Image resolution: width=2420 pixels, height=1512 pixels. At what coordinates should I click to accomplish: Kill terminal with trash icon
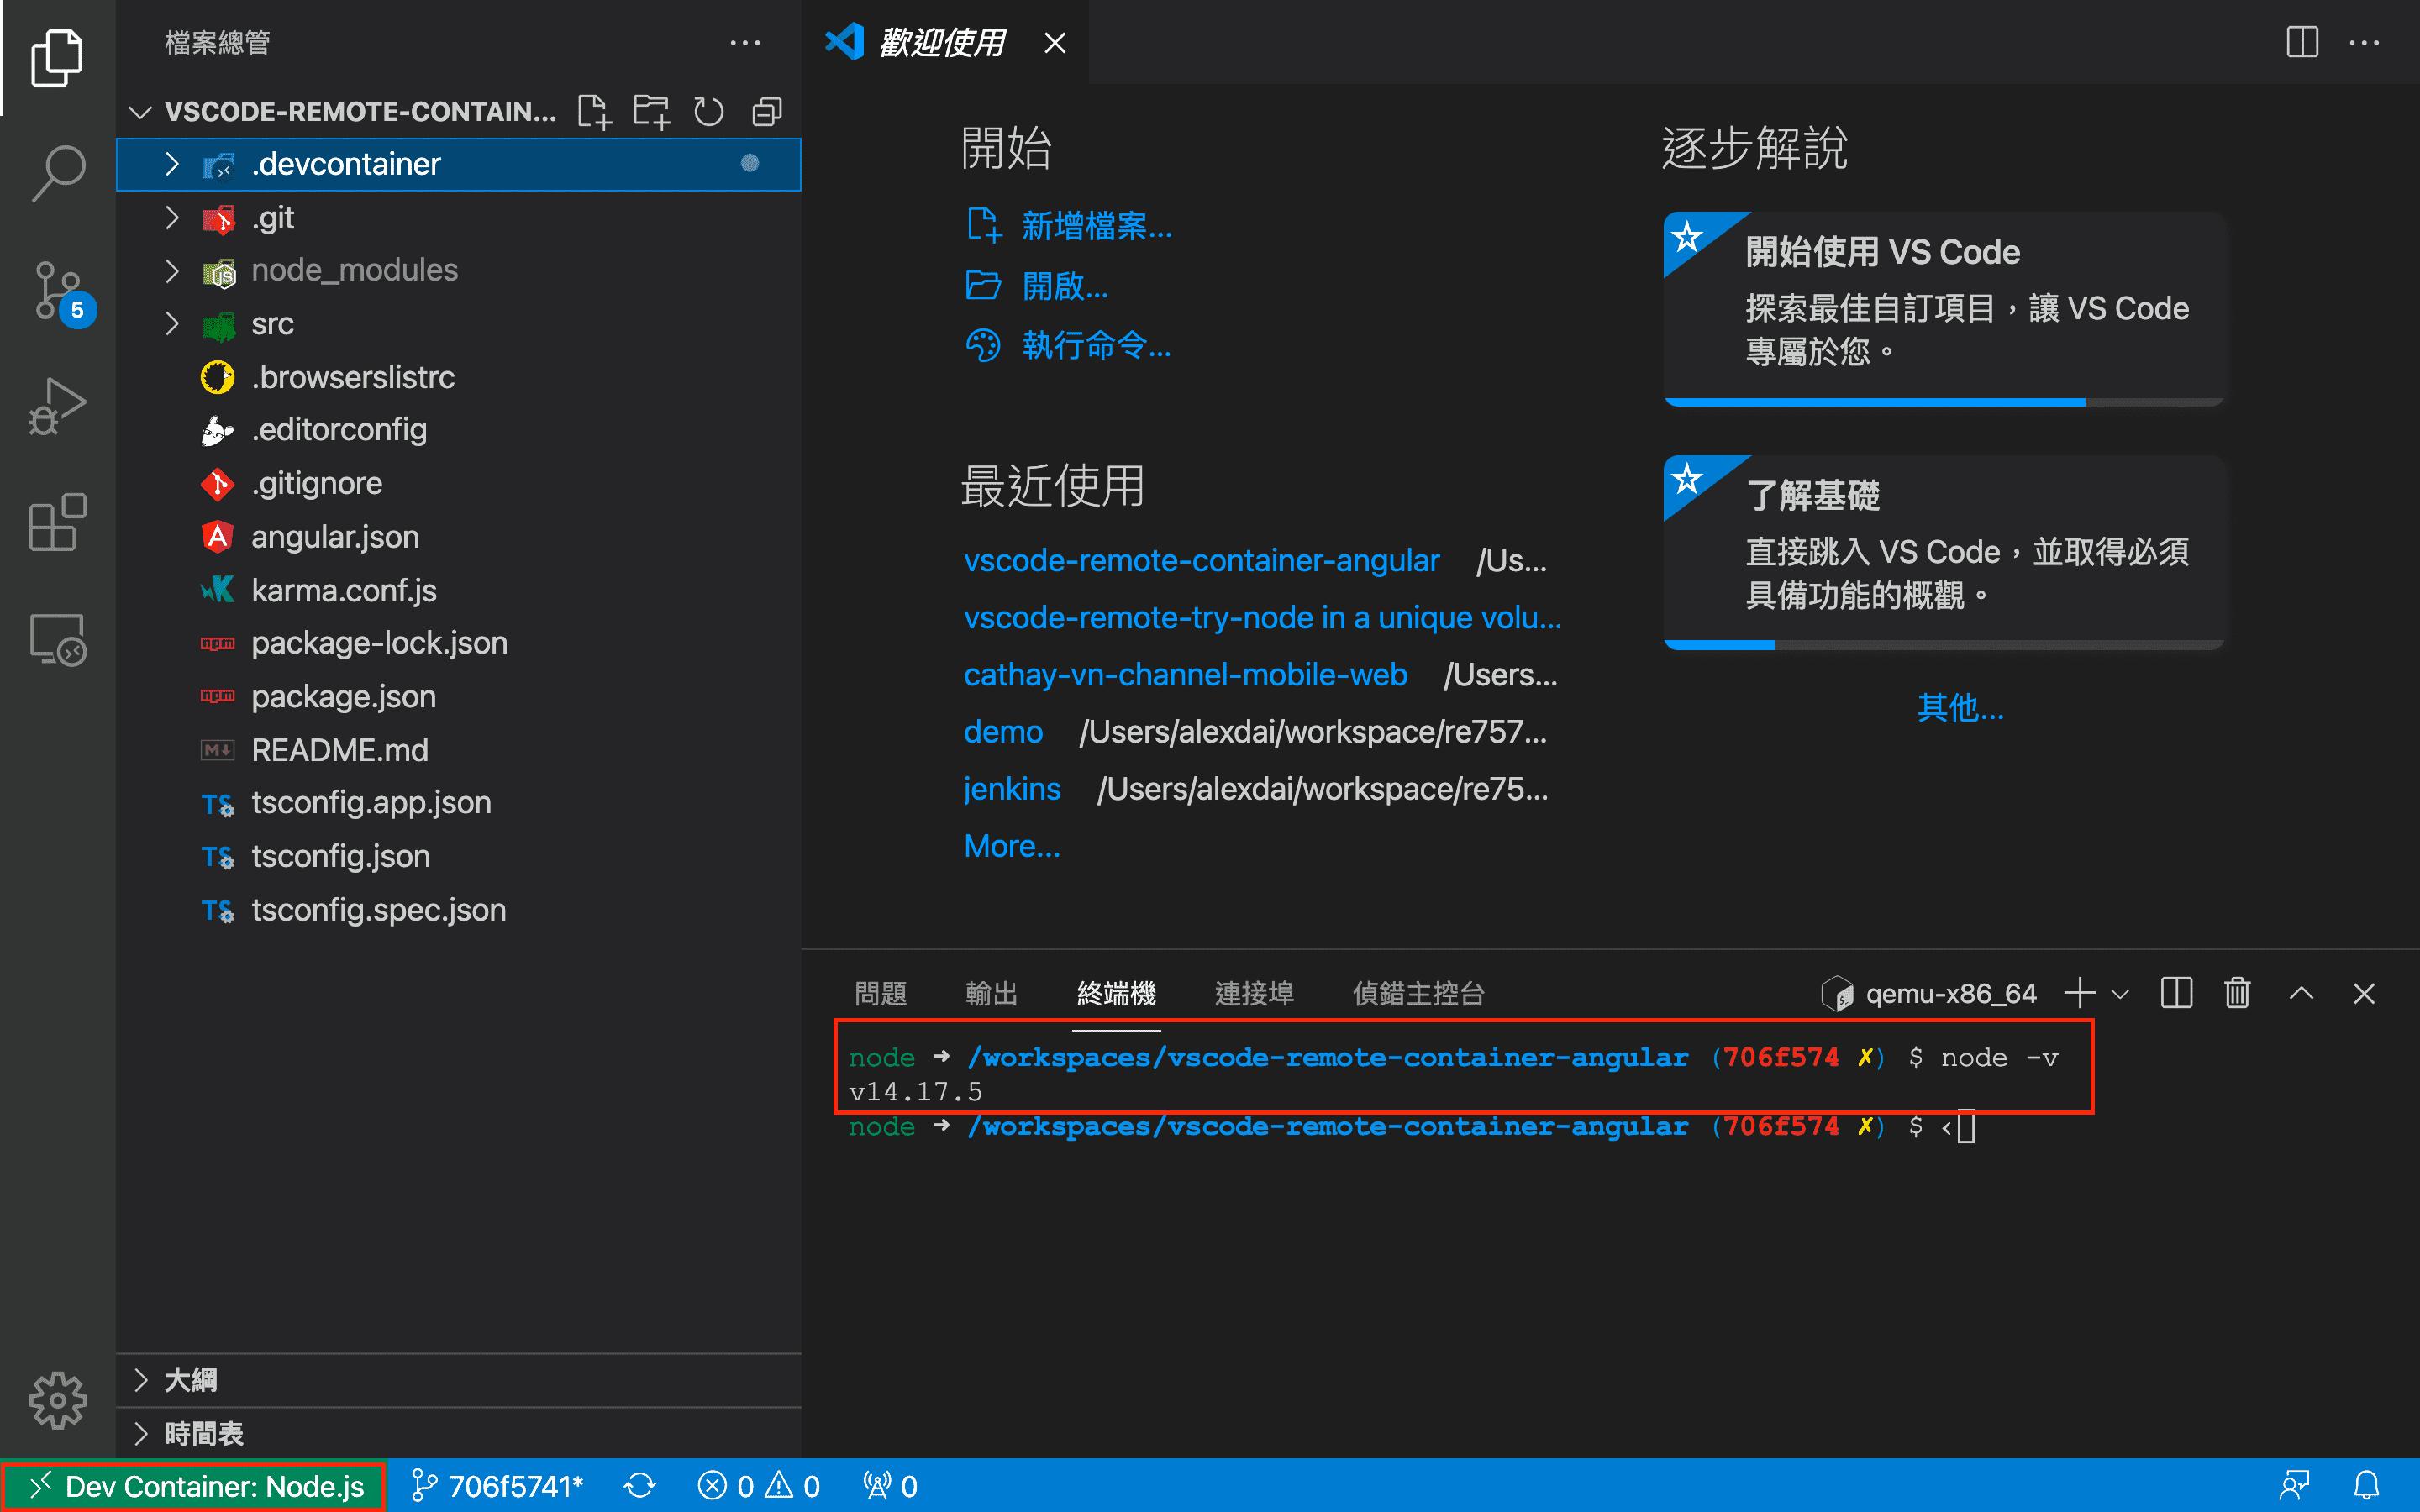pos(2237,993)
